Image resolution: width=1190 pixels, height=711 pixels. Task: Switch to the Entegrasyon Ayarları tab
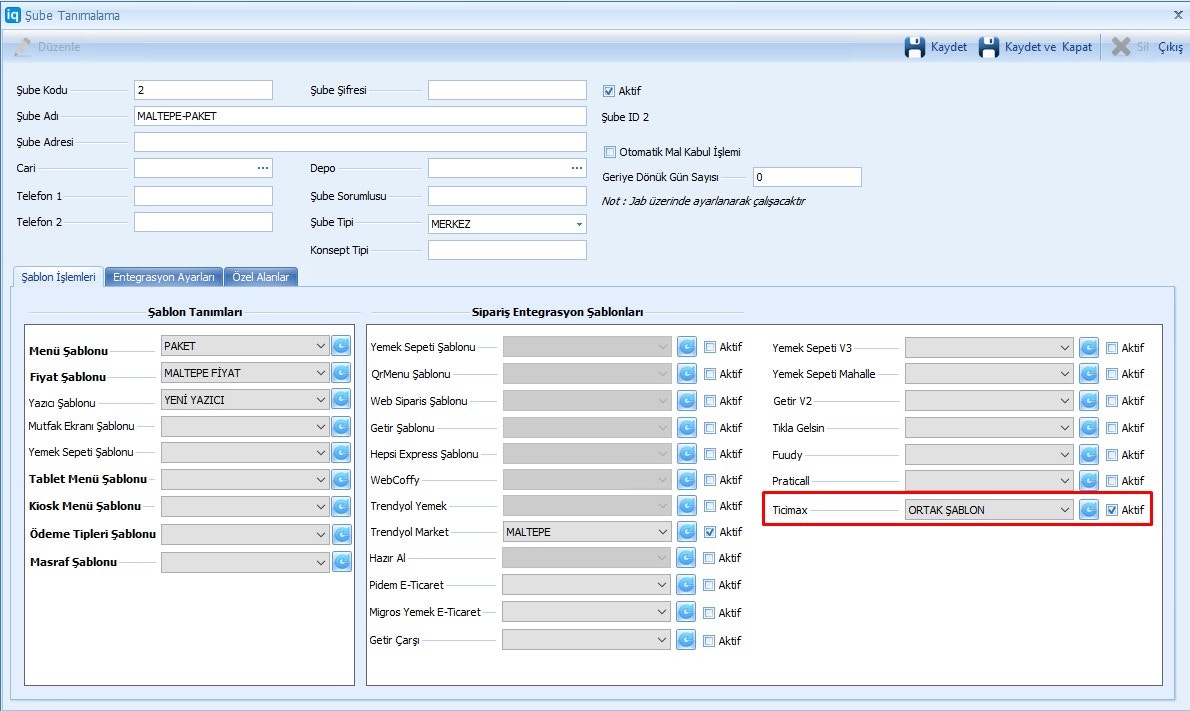(x=164, y=277)
